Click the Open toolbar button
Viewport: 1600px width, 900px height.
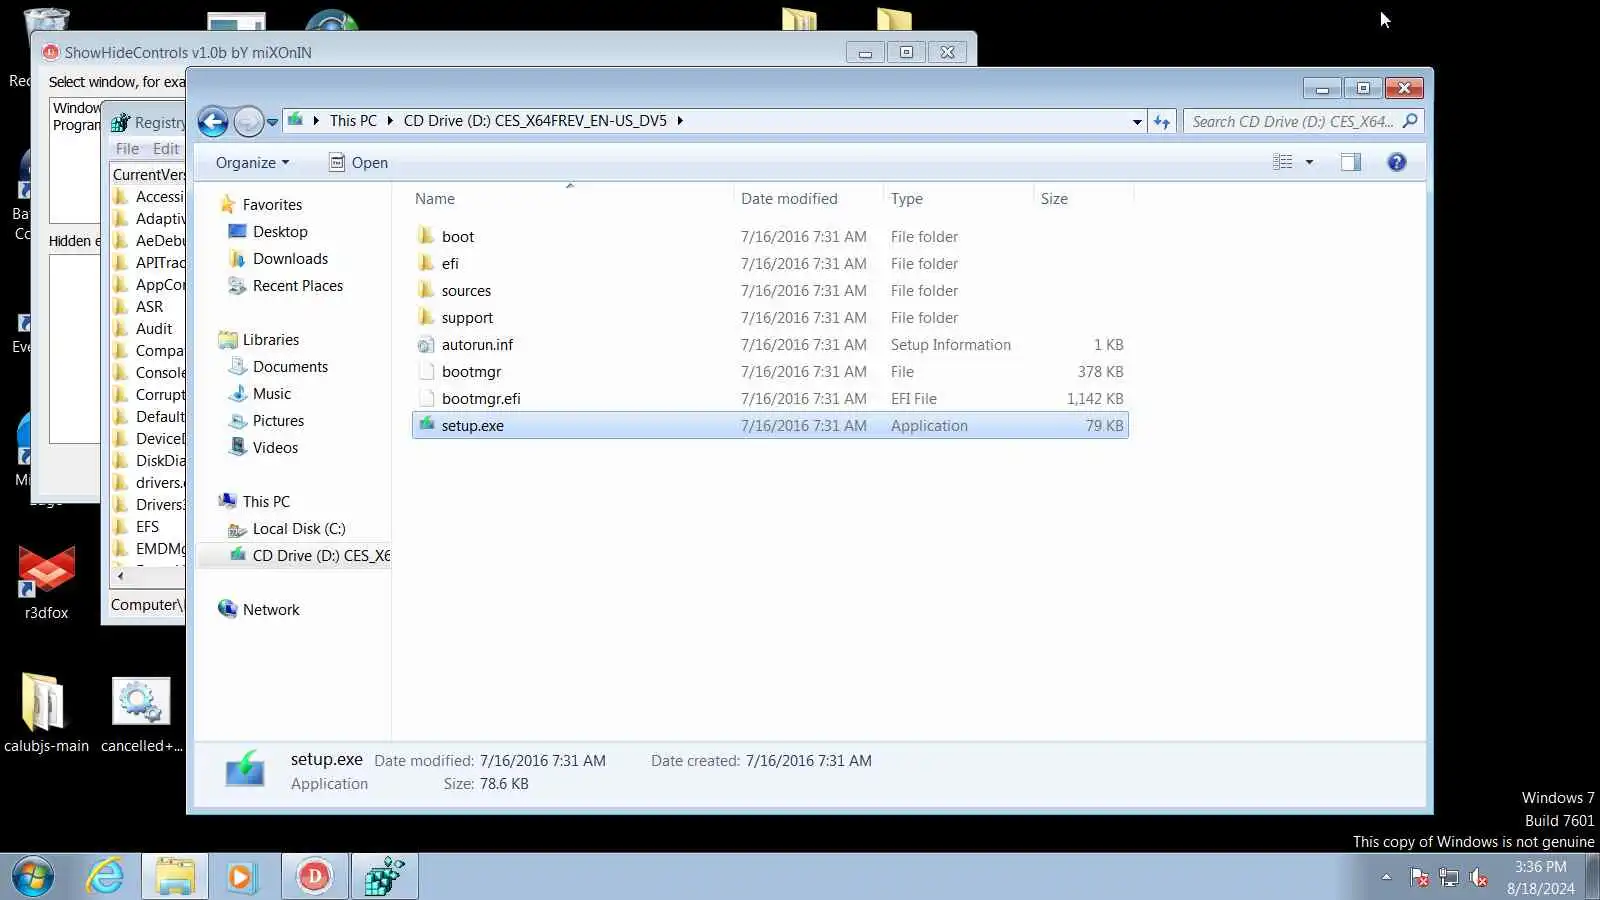coord(358,163)
